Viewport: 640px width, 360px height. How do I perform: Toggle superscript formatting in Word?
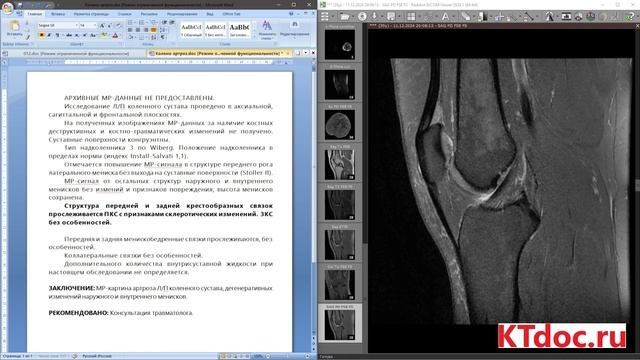tap(84, 36)
